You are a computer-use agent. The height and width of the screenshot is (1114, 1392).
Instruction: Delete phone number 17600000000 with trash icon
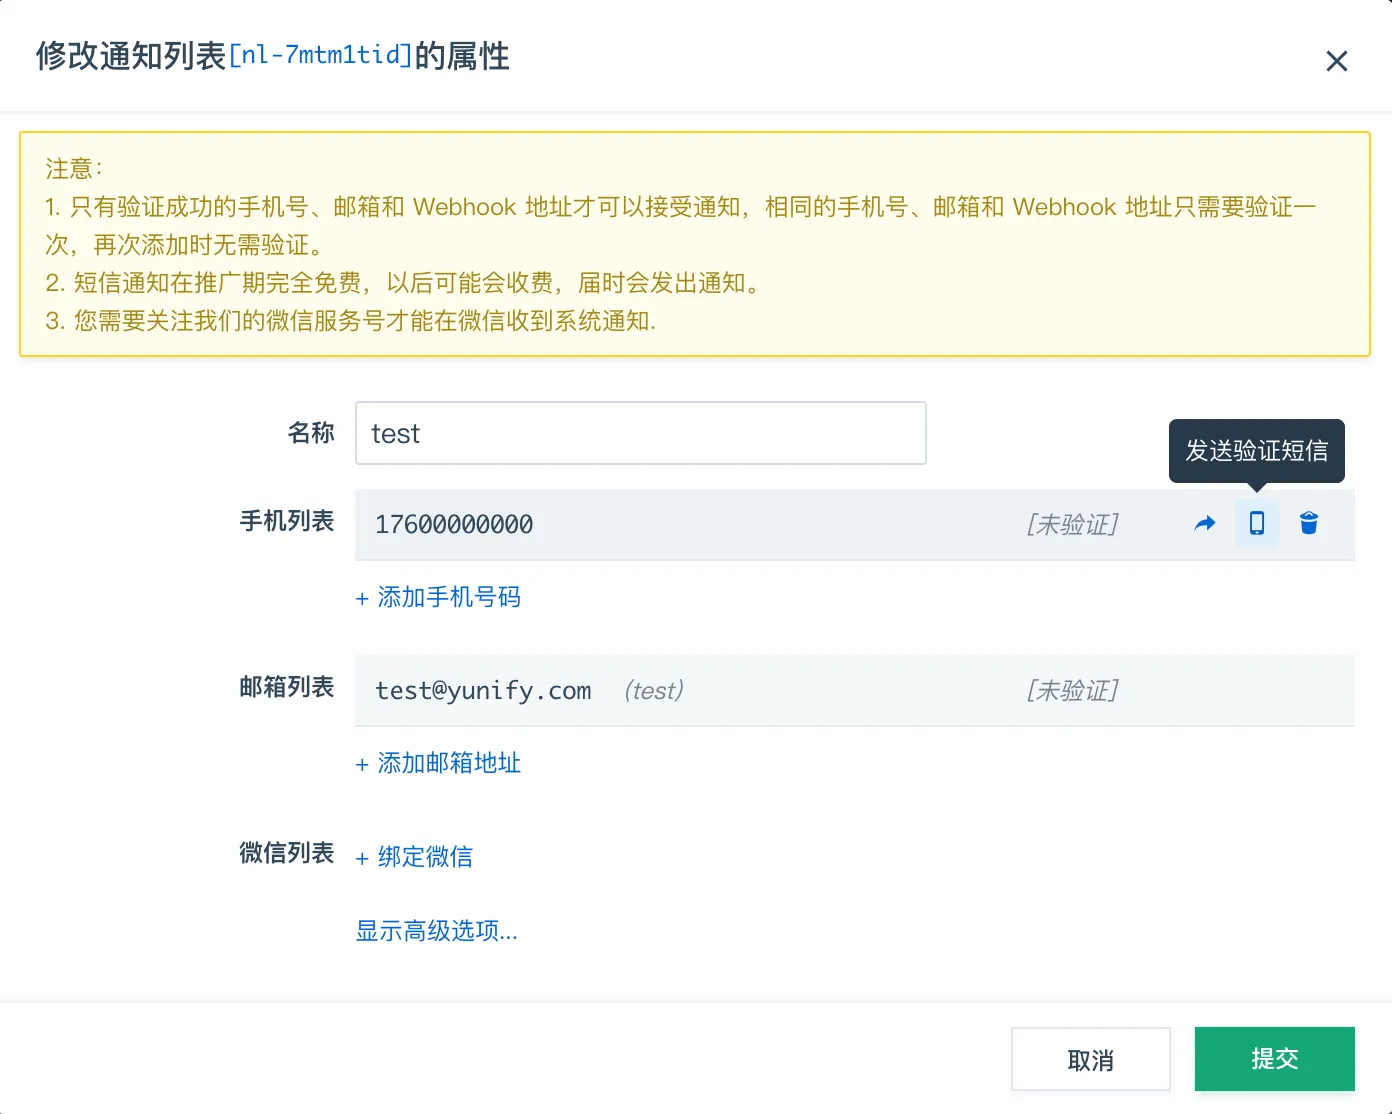[1308, 523]
